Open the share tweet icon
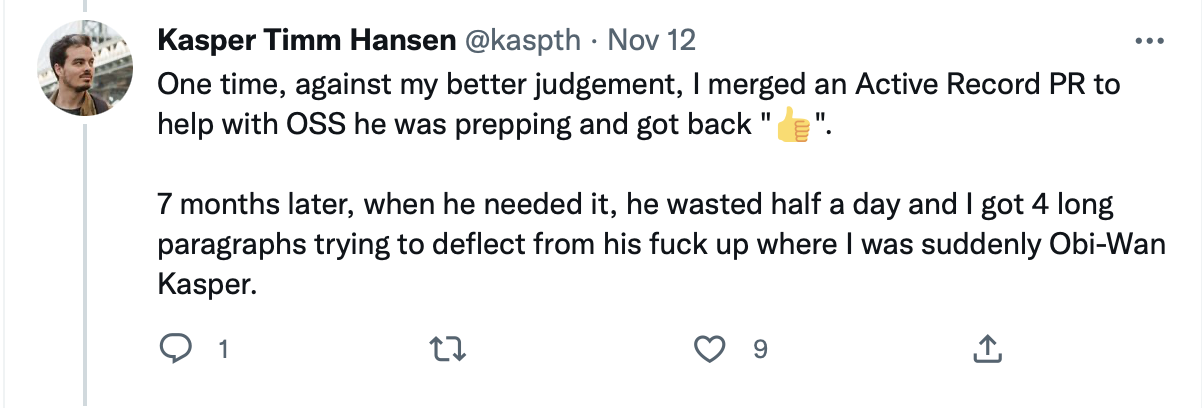Viewport: 1202px width, 408px height. click(986, 349)
